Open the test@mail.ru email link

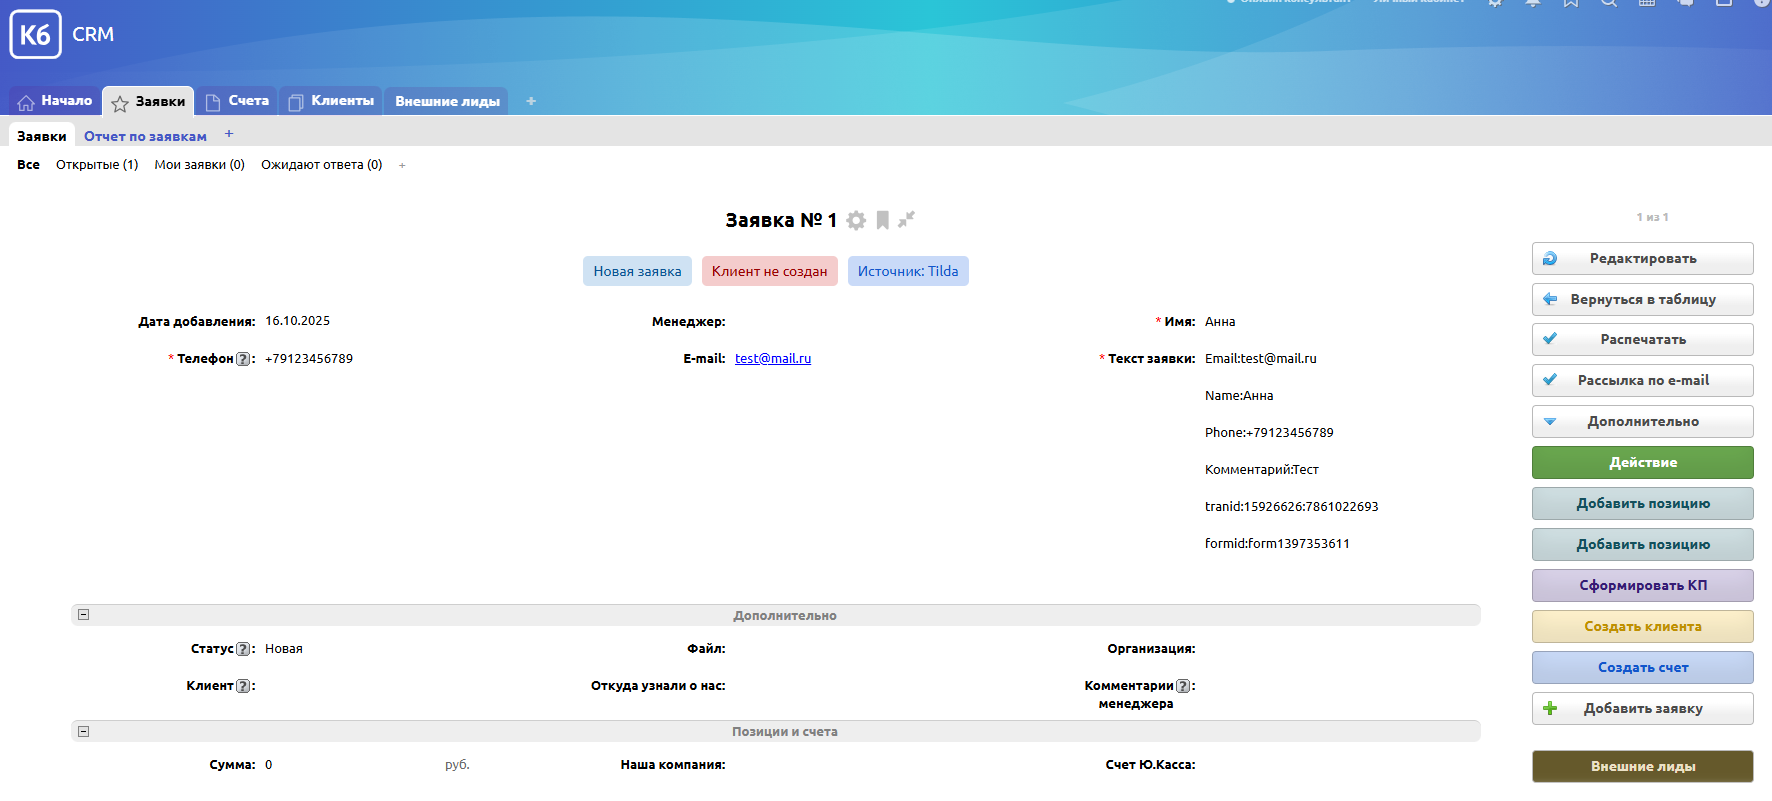(772, 359)
